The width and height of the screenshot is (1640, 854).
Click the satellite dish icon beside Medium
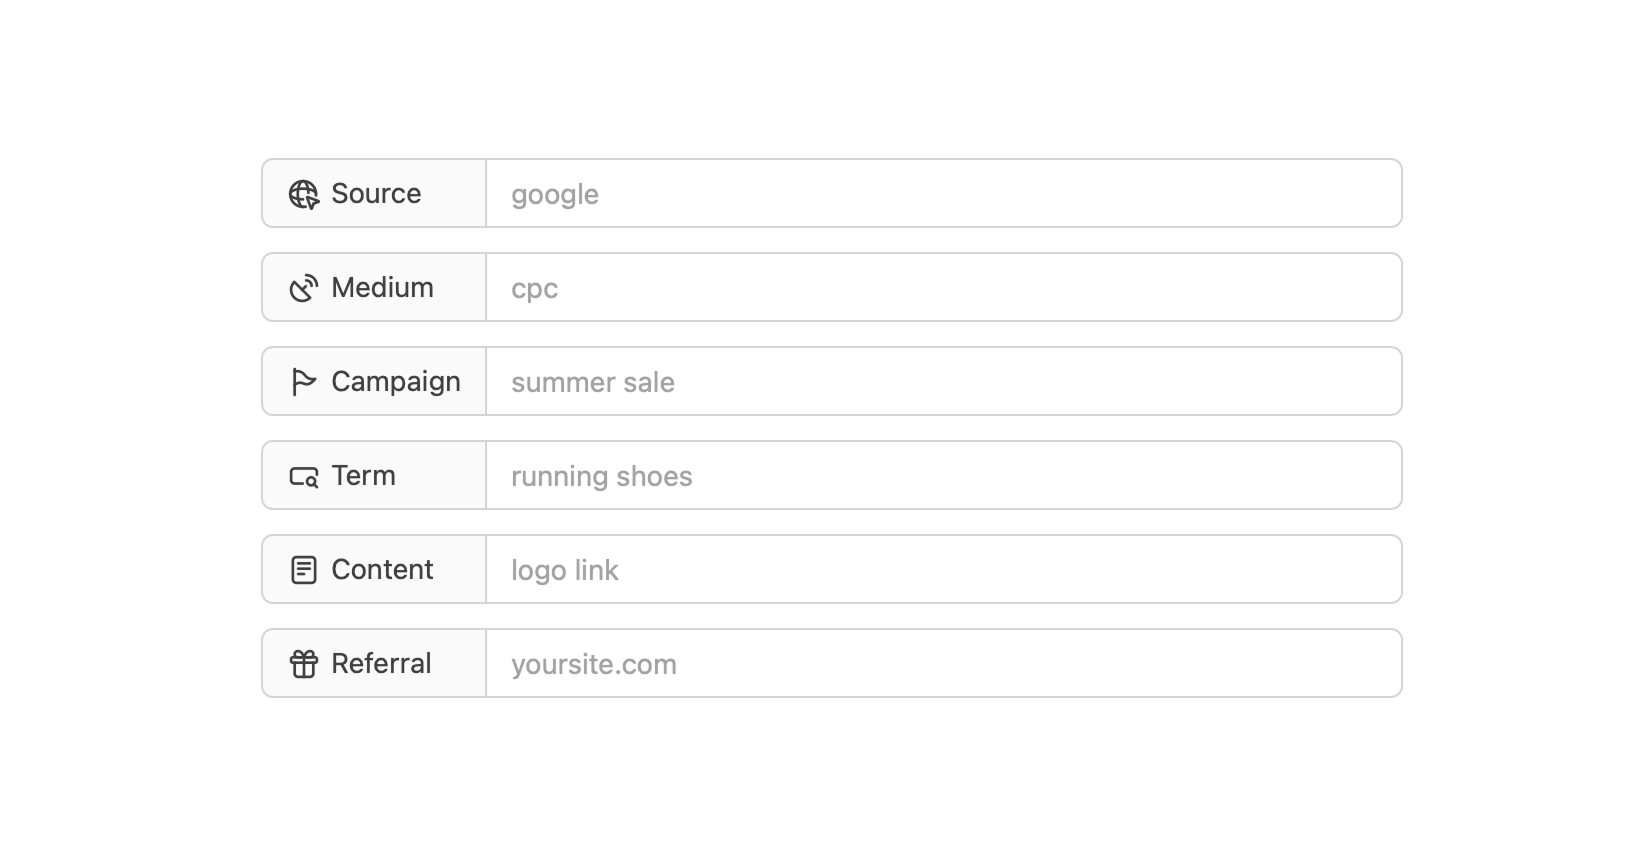(303, 288)
